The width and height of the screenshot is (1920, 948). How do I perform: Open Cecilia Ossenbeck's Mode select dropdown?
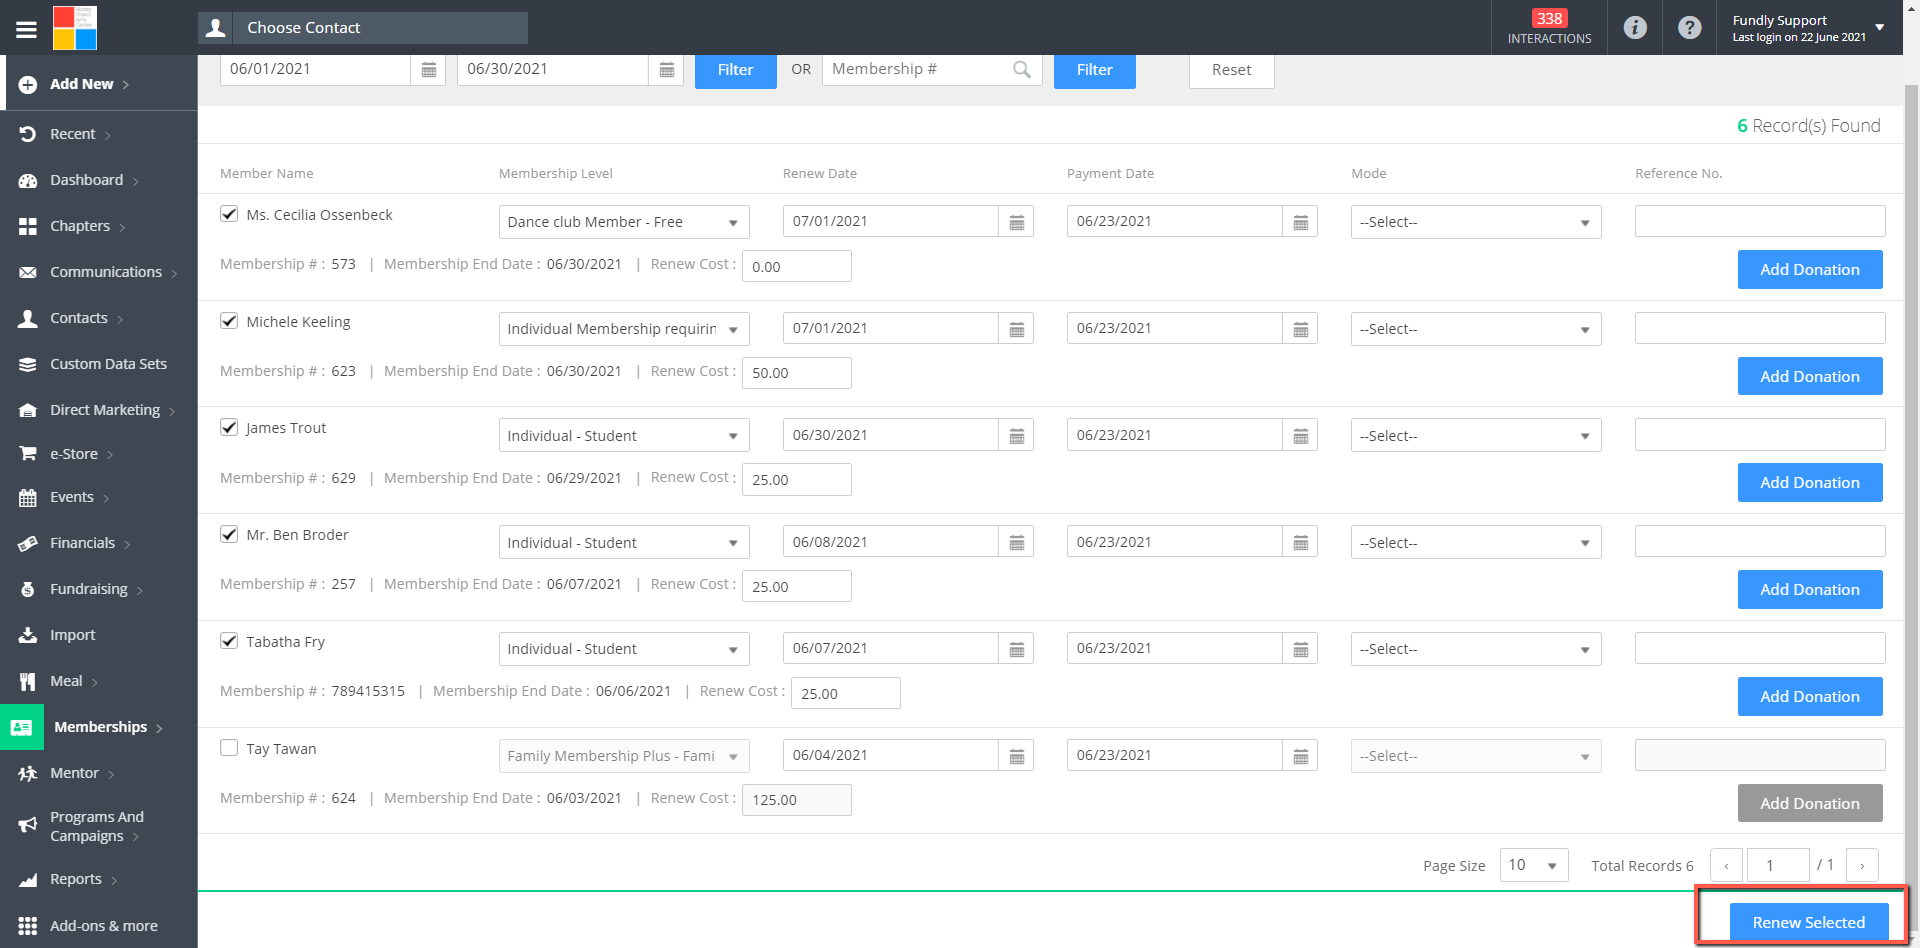click(1476, 222)
